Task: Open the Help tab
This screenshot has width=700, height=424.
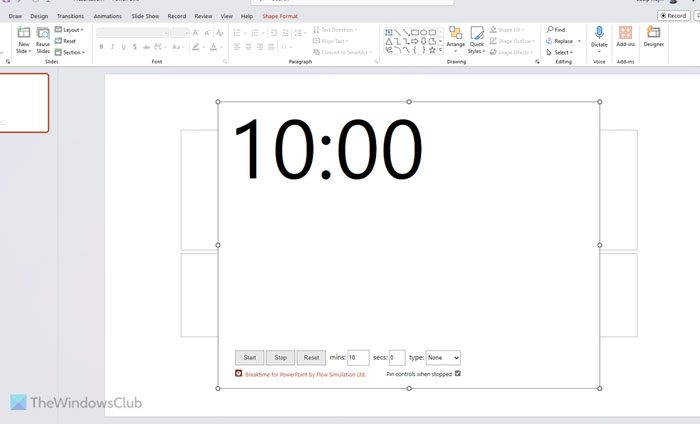Action: click(247, 16)
